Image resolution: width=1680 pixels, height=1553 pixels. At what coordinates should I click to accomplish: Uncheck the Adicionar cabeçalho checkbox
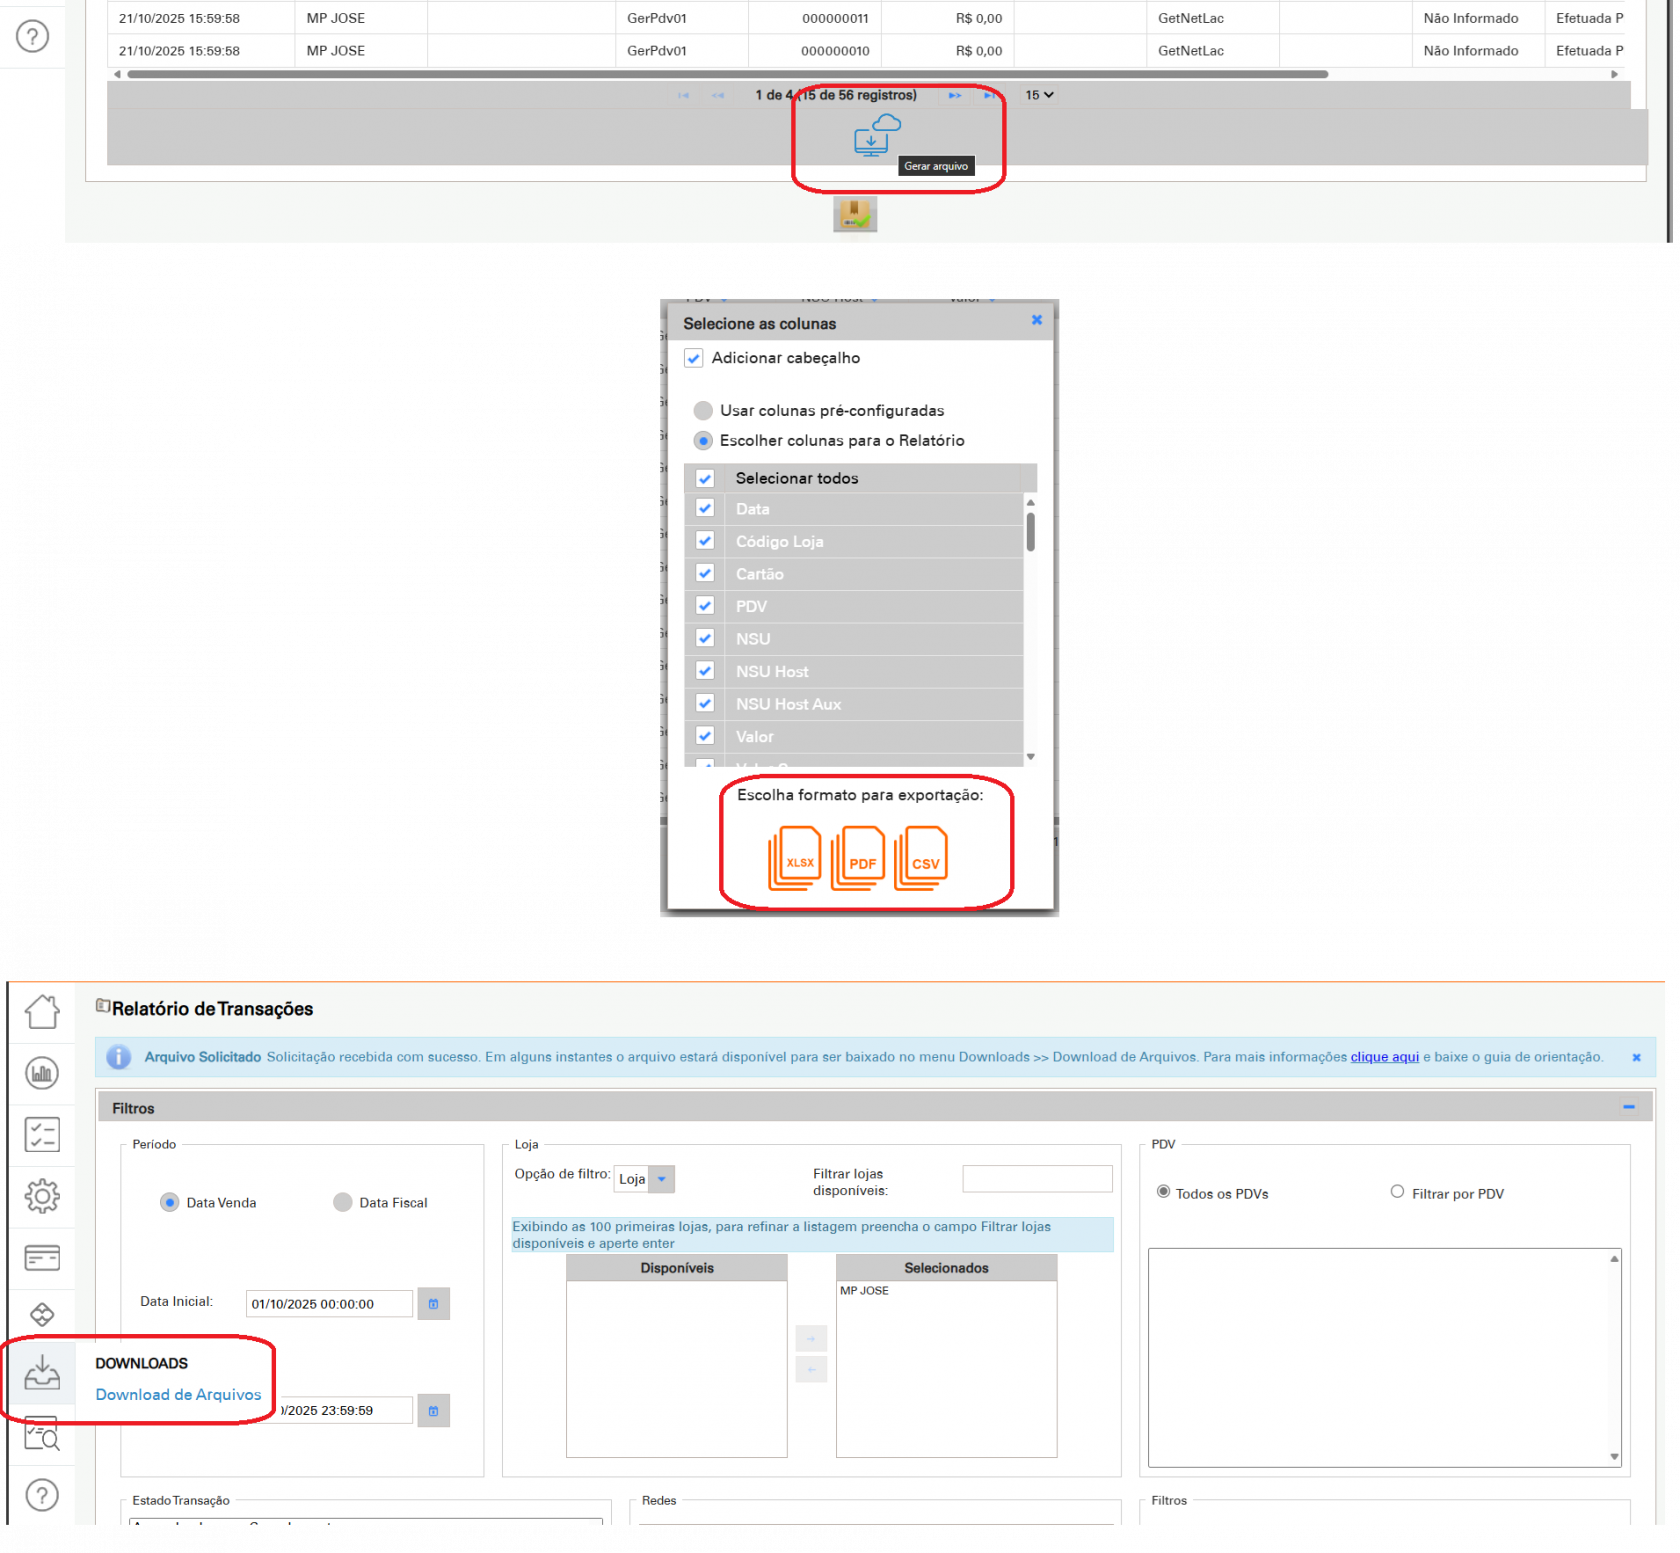coord(694,358)
